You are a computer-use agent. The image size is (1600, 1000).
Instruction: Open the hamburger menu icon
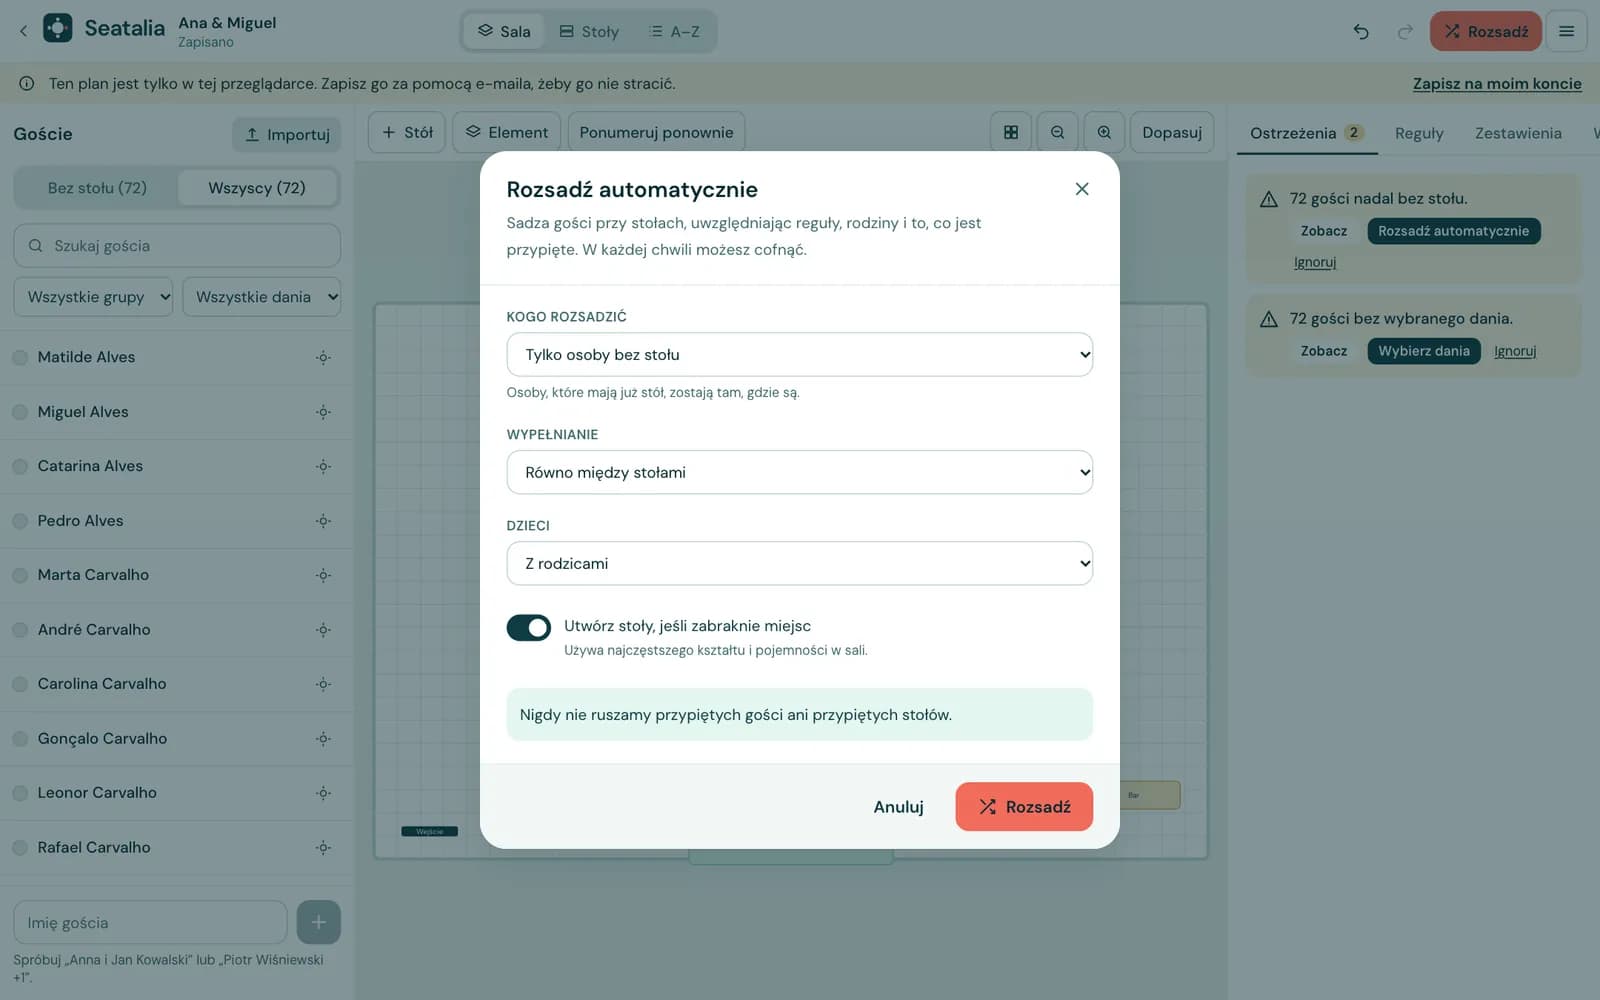1566,32
